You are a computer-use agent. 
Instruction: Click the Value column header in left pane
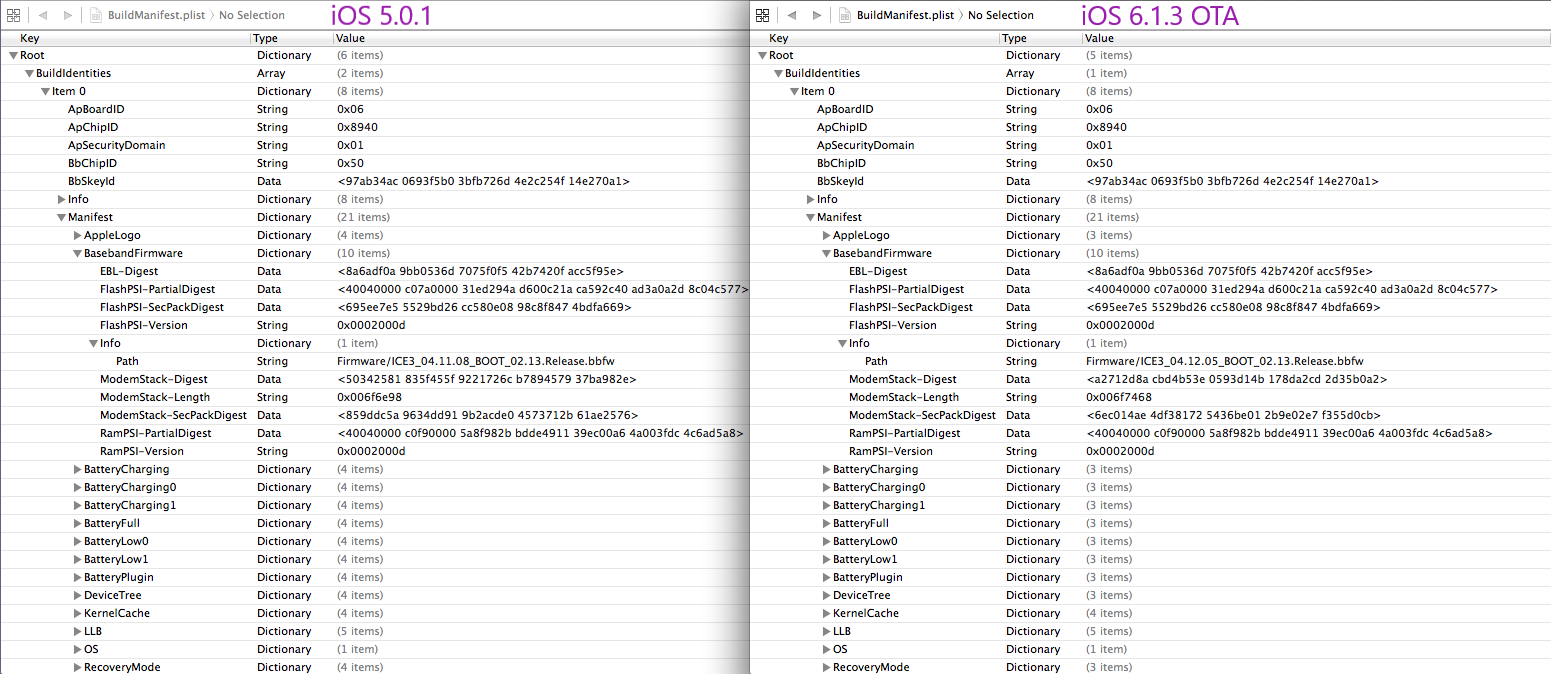(541, 38)
